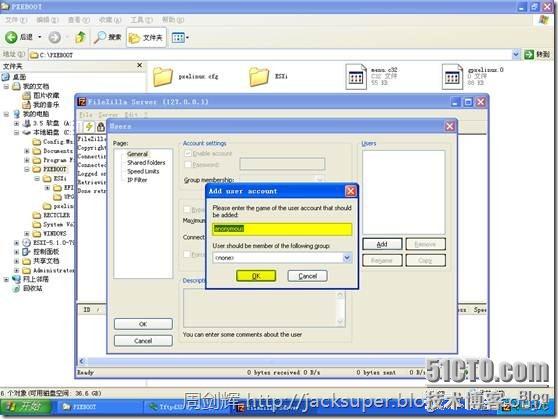The image size is (558, 419).
Task: Expand the 网上邻居 tree node
Action: point(6,279)
